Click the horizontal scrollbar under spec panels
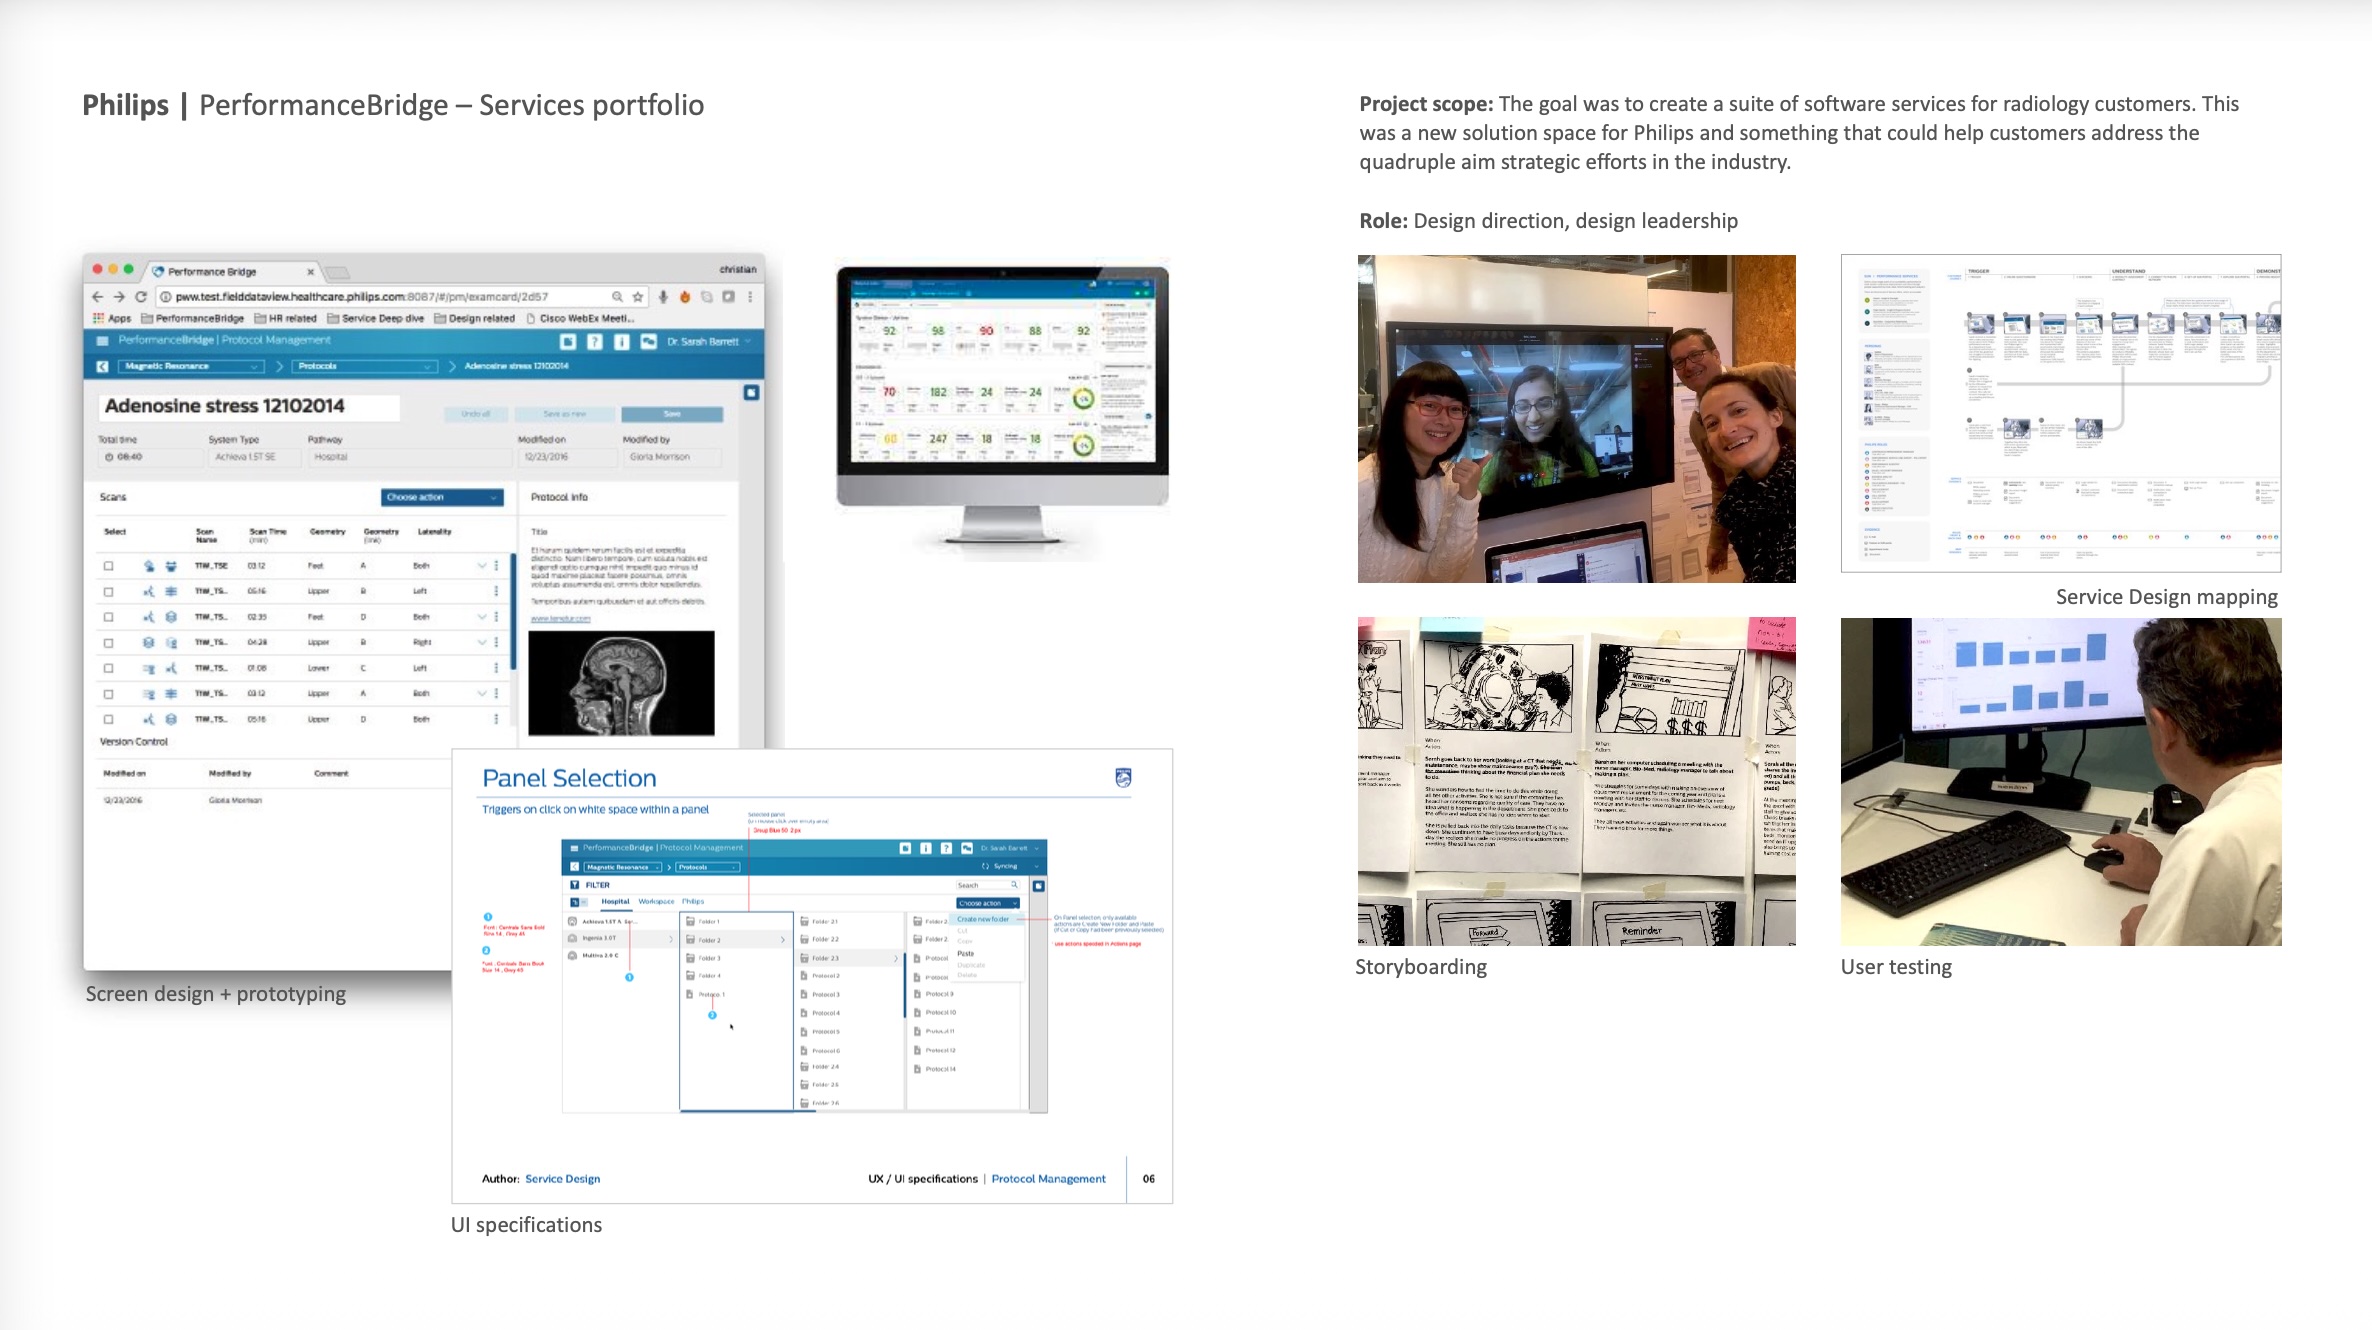Image resolution: width=2372 pixels, height=1330 pixels. (748, 1110)
